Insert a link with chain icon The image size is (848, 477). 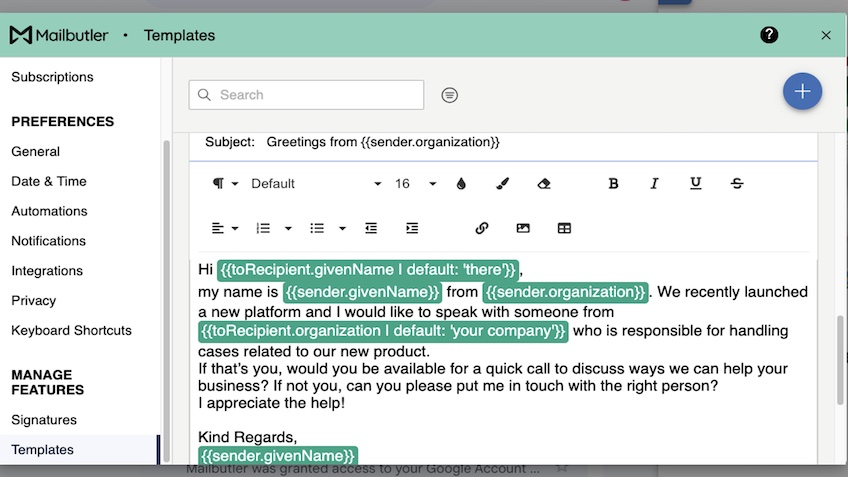point(481,228)
